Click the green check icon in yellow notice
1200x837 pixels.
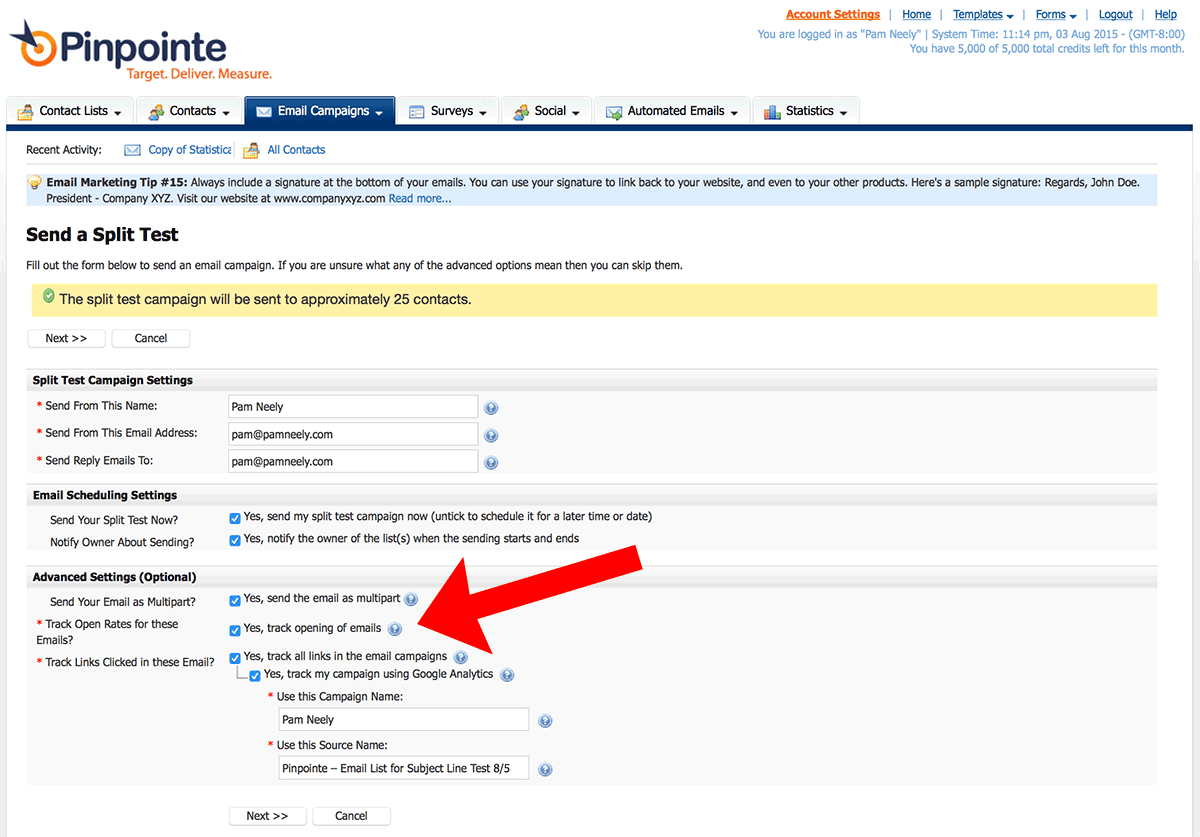(48, 297)
